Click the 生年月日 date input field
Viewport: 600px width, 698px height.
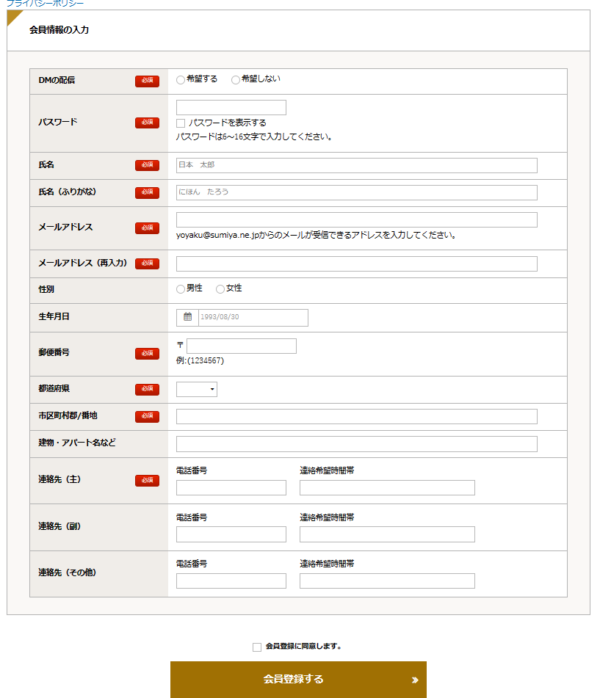pyautogui.click(x=253, y=318)
